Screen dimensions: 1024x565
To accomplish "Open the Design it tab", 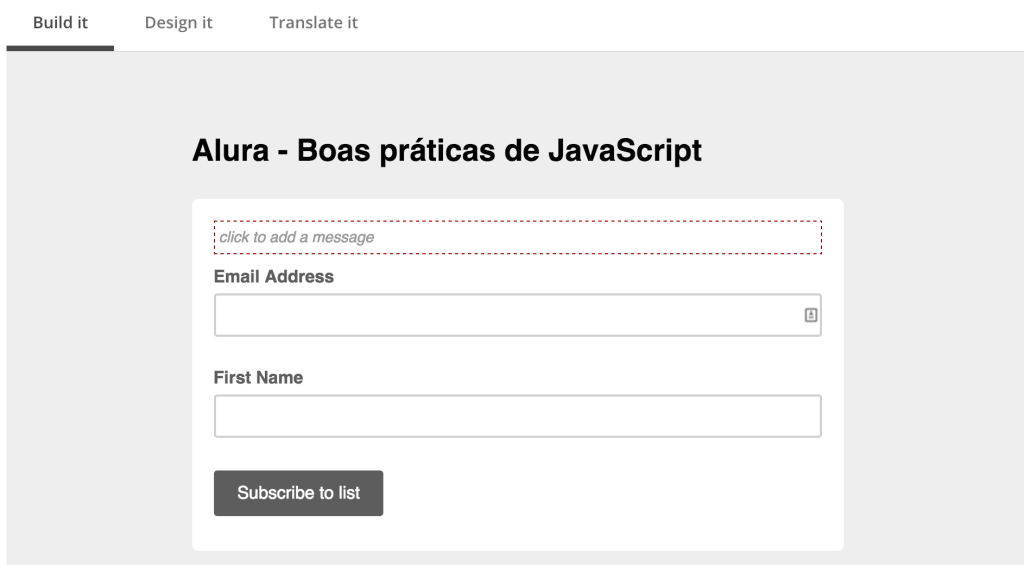I will tap(178, 23).
